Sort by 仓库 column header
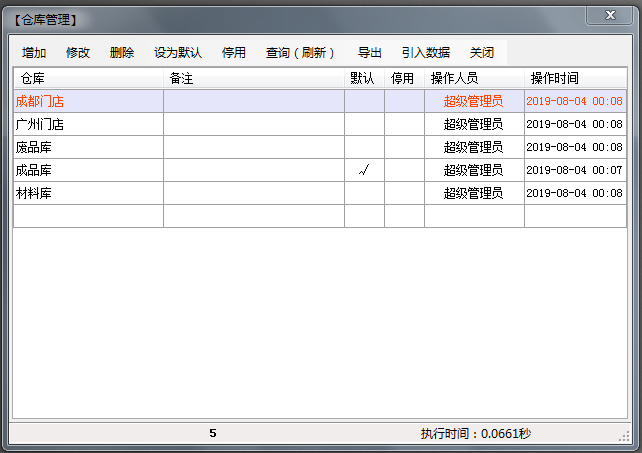Viewport: 642px width, 453px height. (x=88, y=78)
